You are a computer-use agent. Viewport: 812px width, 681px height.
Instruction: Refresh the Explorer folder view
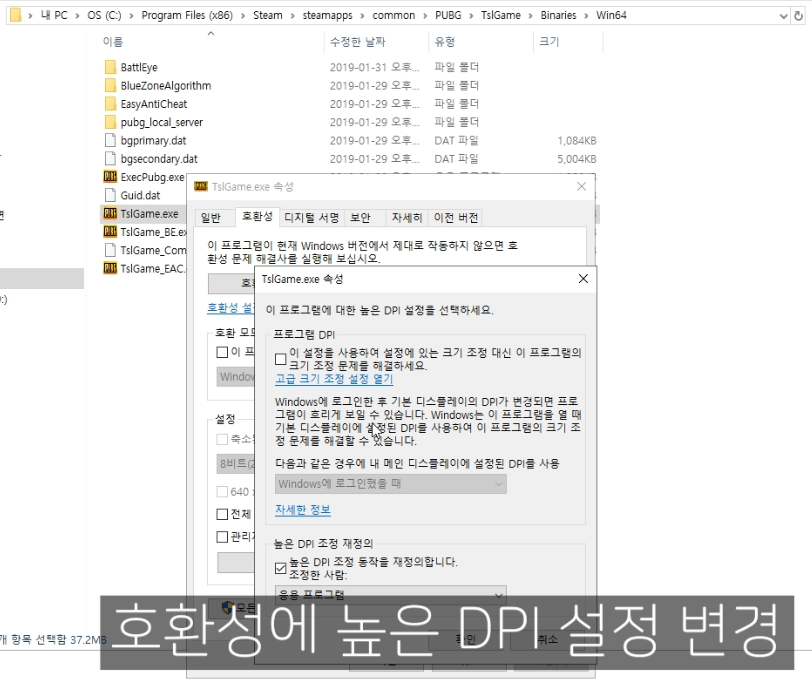(x=799, y=16)
